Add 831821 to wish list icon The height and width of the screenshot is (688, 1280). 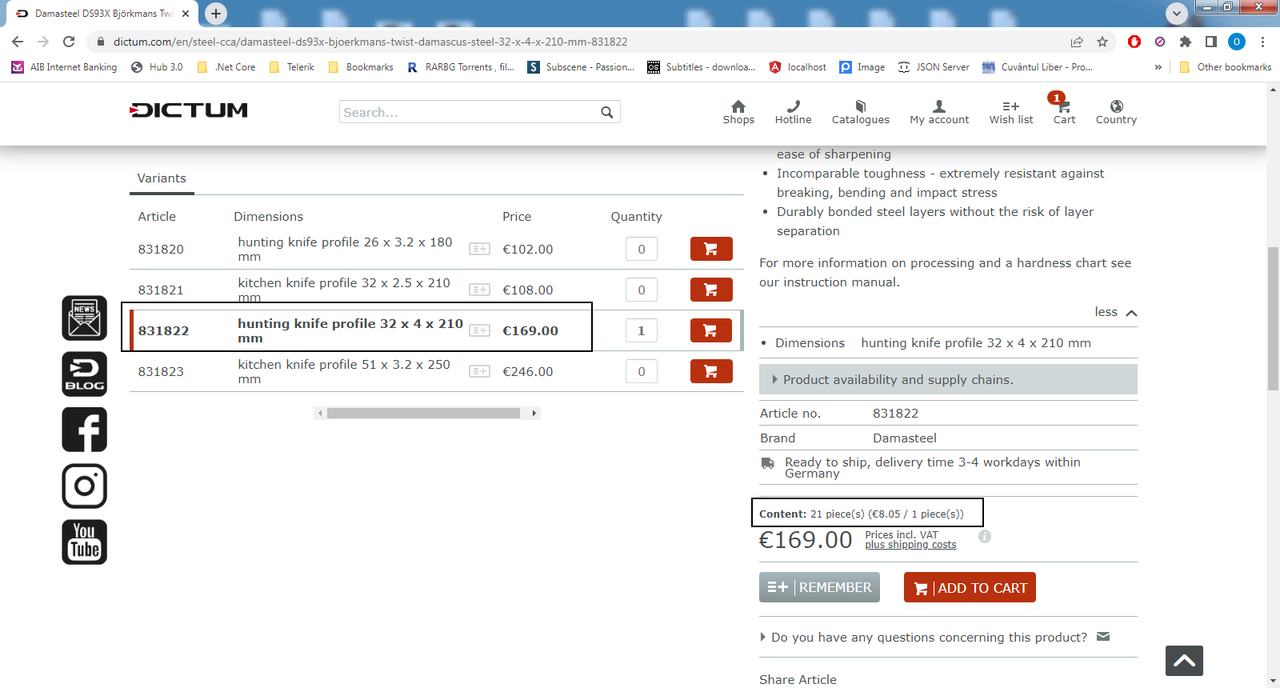pyautogui.click(x=480, y=290)
